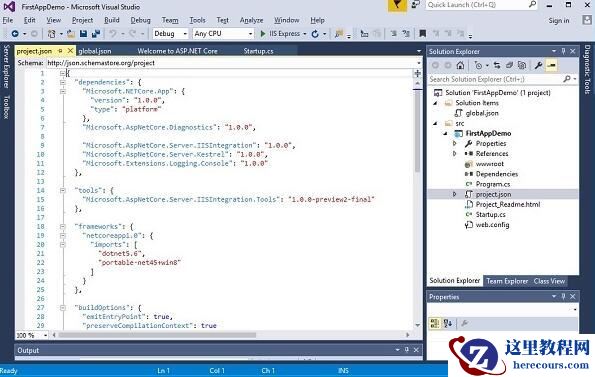Viewport: 595px width, 377px height.
Task: Click the Save All toolbar icon
Action: click(96, 34)
